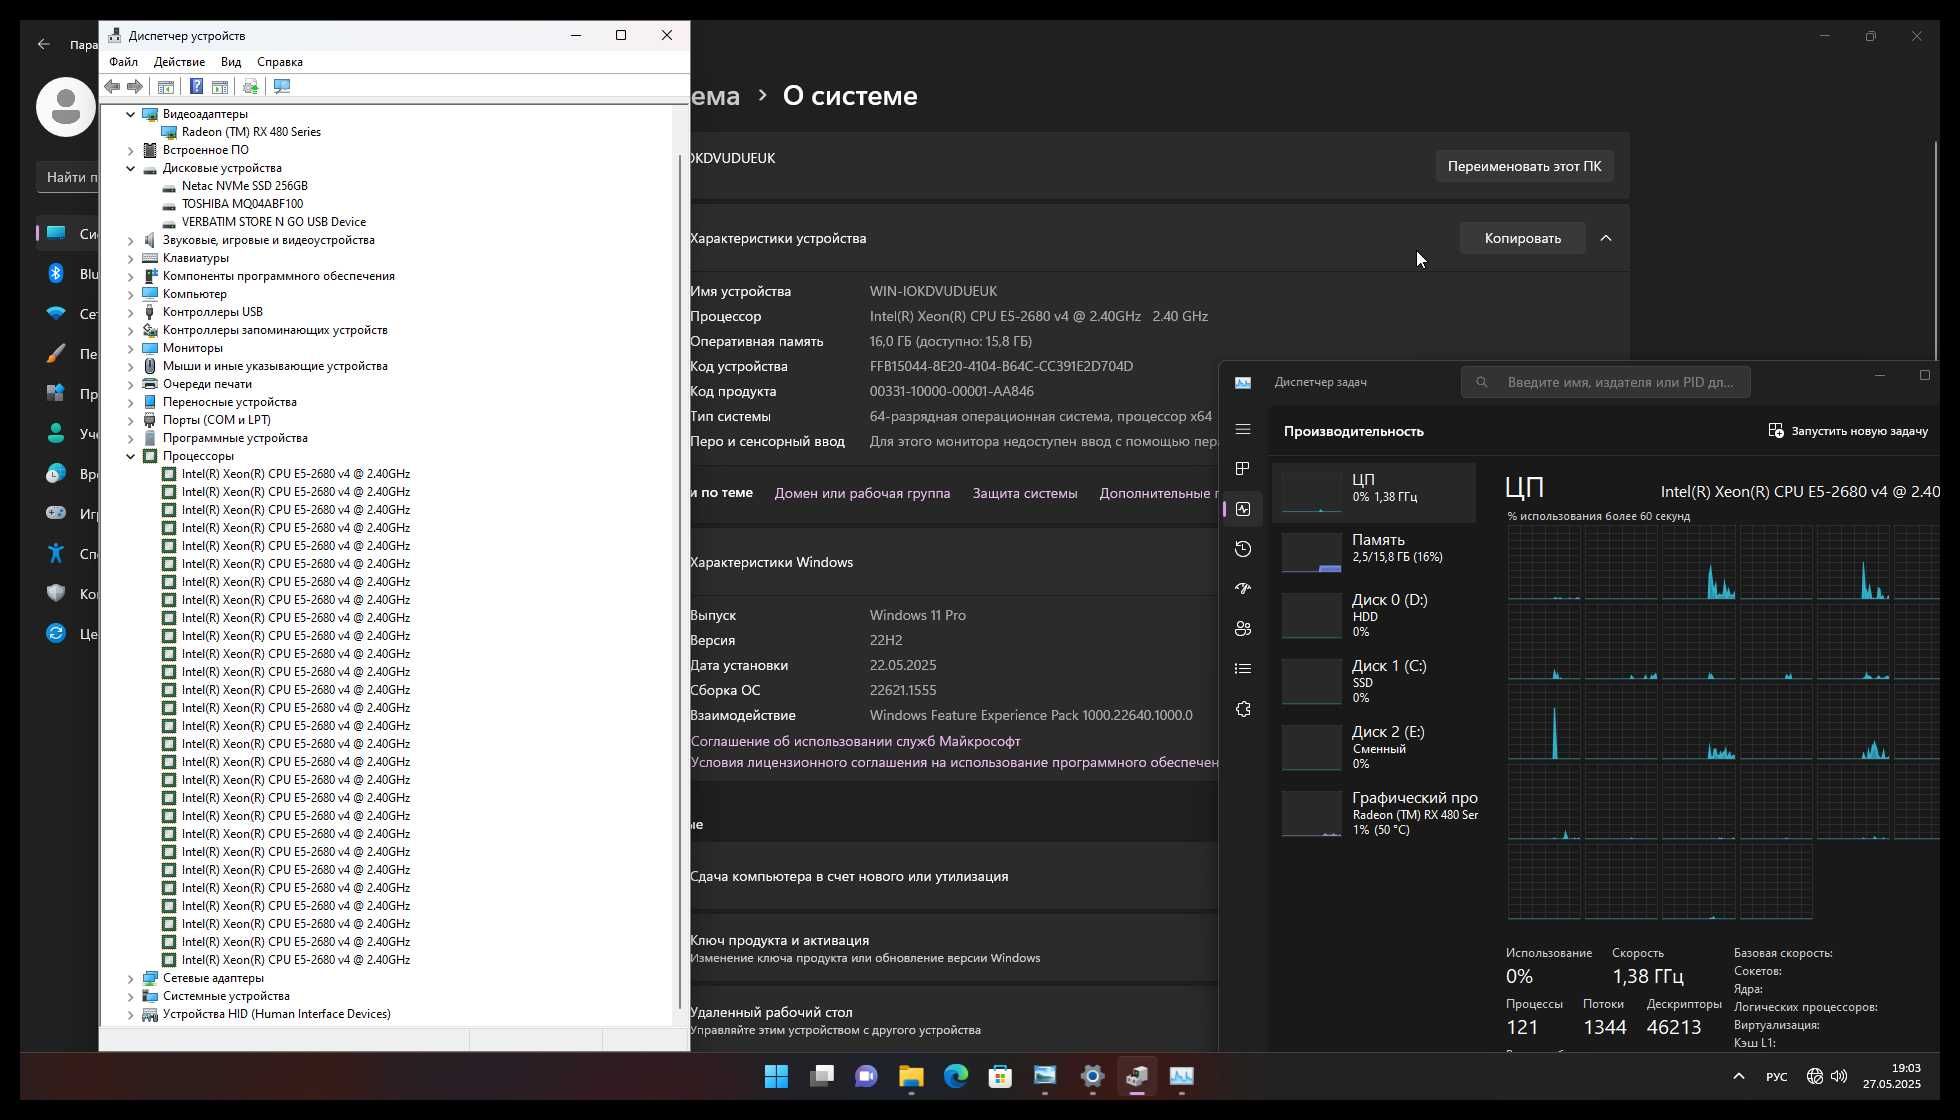Click Переименовать этот ПК button
Screen dimensions: 1960x1120
click(x=1524, y=166)
